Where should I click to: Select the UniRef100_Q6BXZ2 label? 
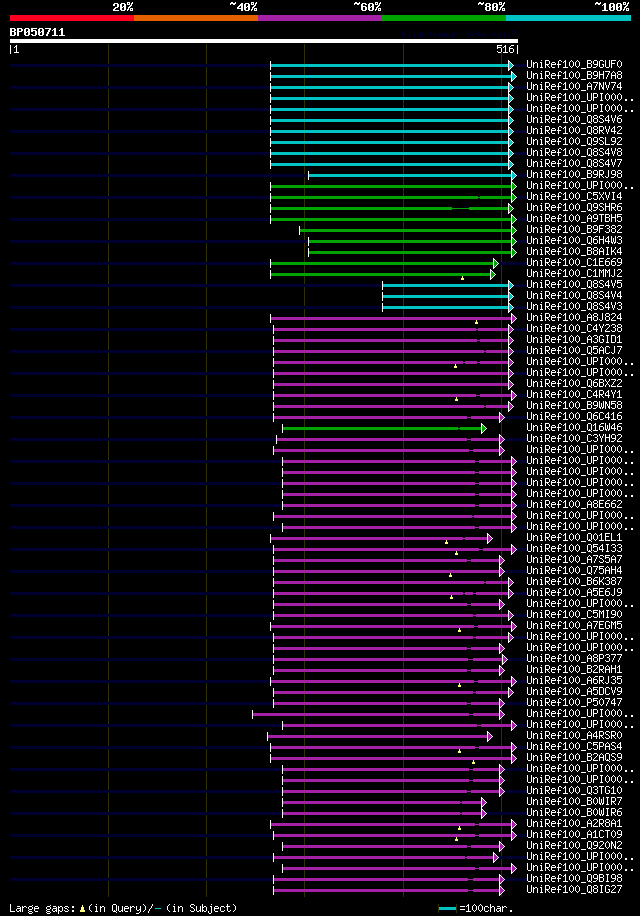pos(574,383)
